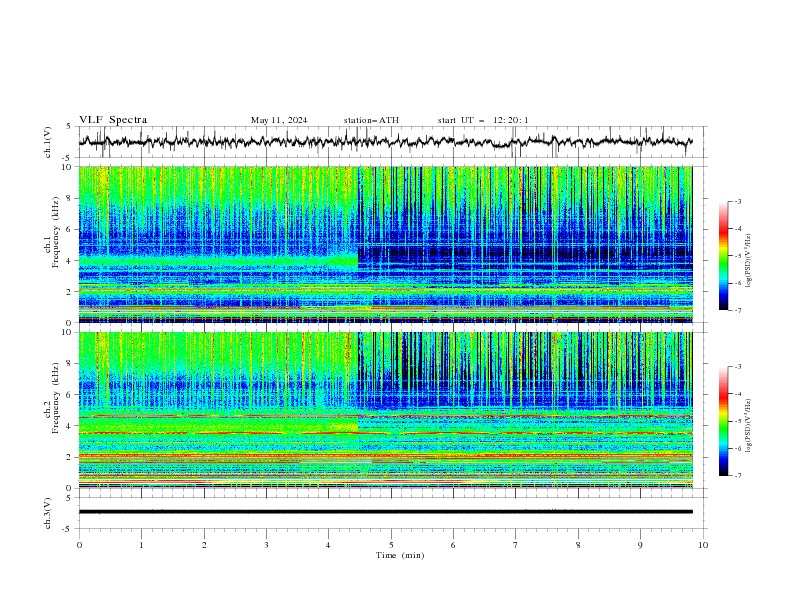Click the time axis tick label "0"
Image resolution: width=792 pixels, height=612 pixels.
(79, 545)
